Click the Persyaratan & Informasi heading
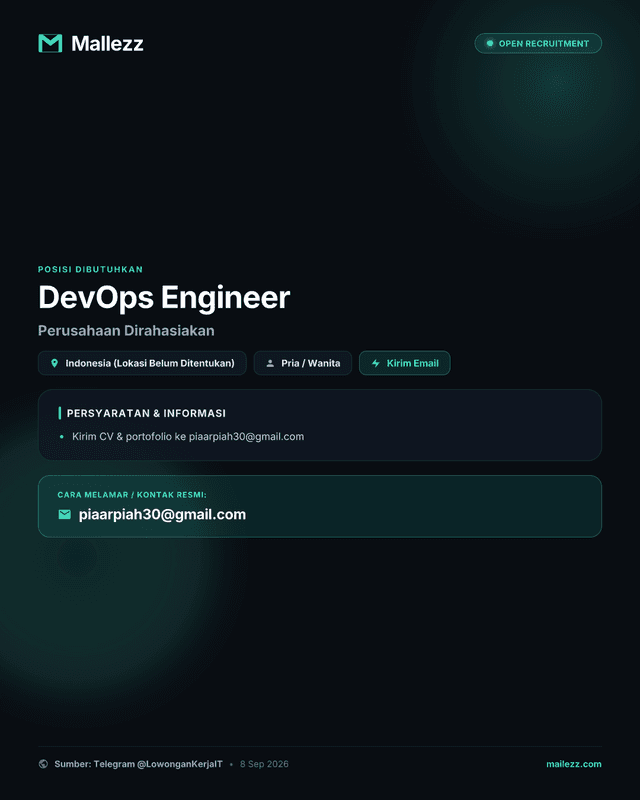The height and width of the screenshot is (800, 640). (x=146, y=413)
